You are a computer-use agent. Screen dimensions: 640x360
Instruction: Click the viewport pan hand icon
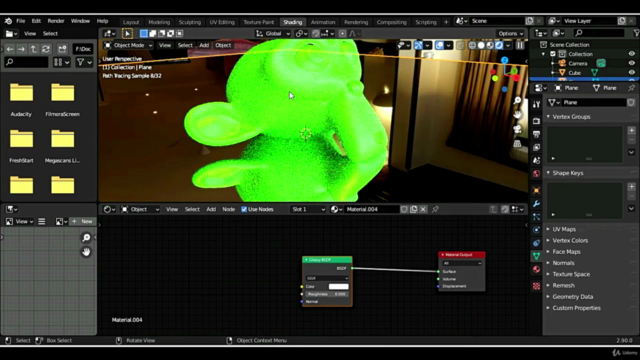point(517,115)
